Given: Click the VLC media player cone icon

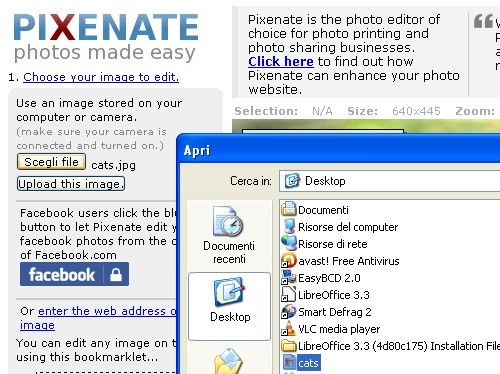Looking at the screenshot, I should [x=289, y=328].
